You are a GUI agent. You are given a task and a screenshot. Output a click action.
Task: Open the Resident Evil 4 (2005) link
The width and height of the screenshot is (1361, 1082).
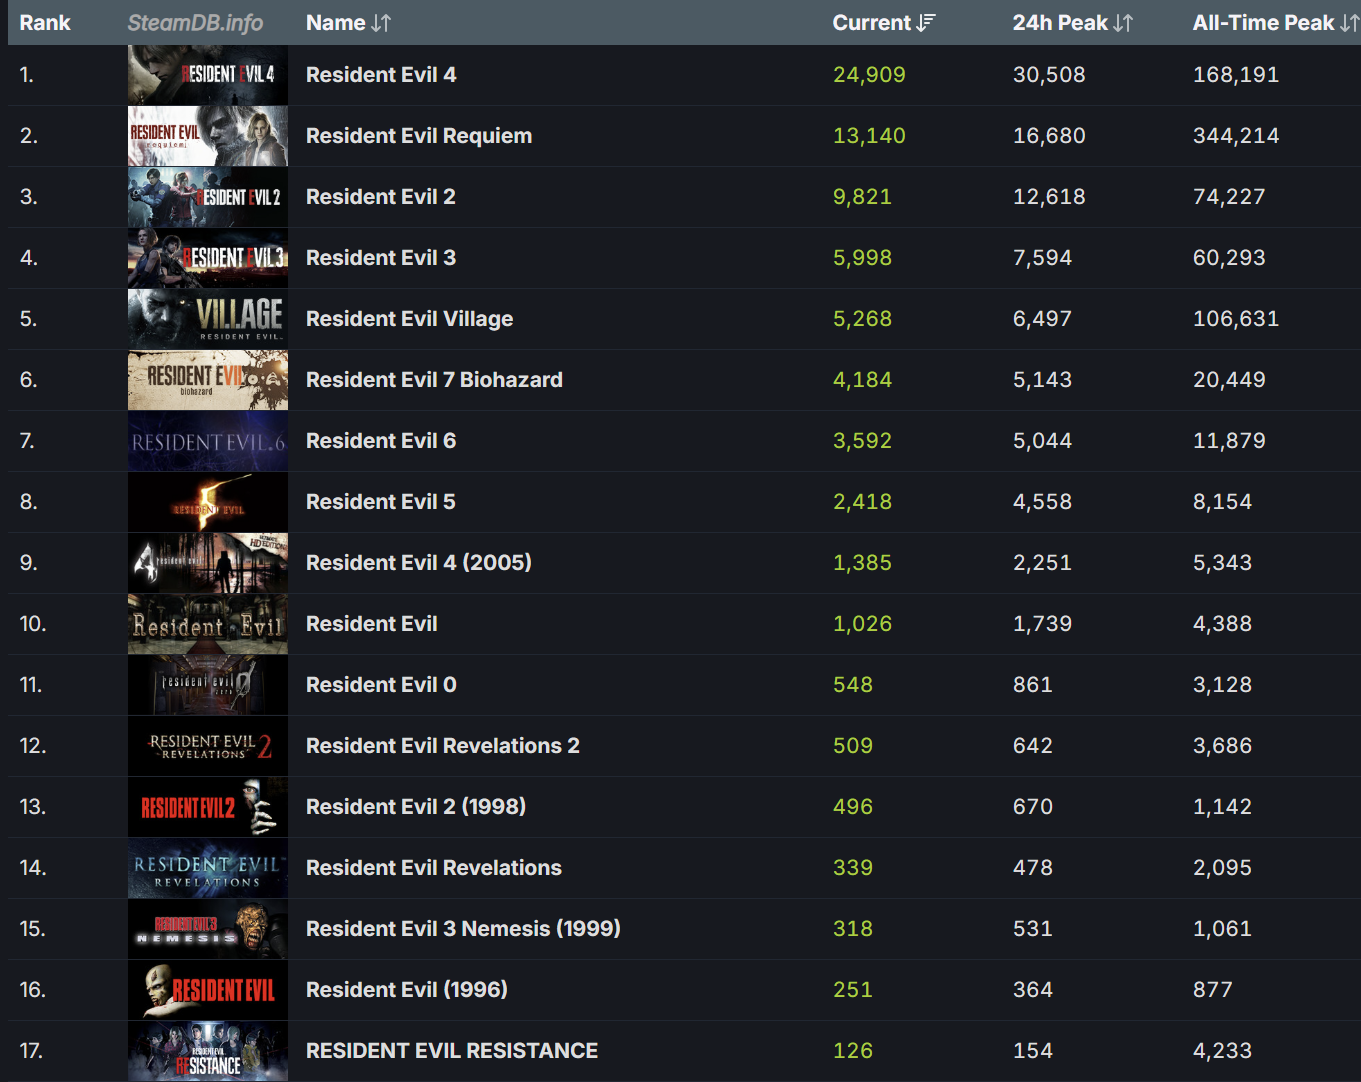(419, 563)
